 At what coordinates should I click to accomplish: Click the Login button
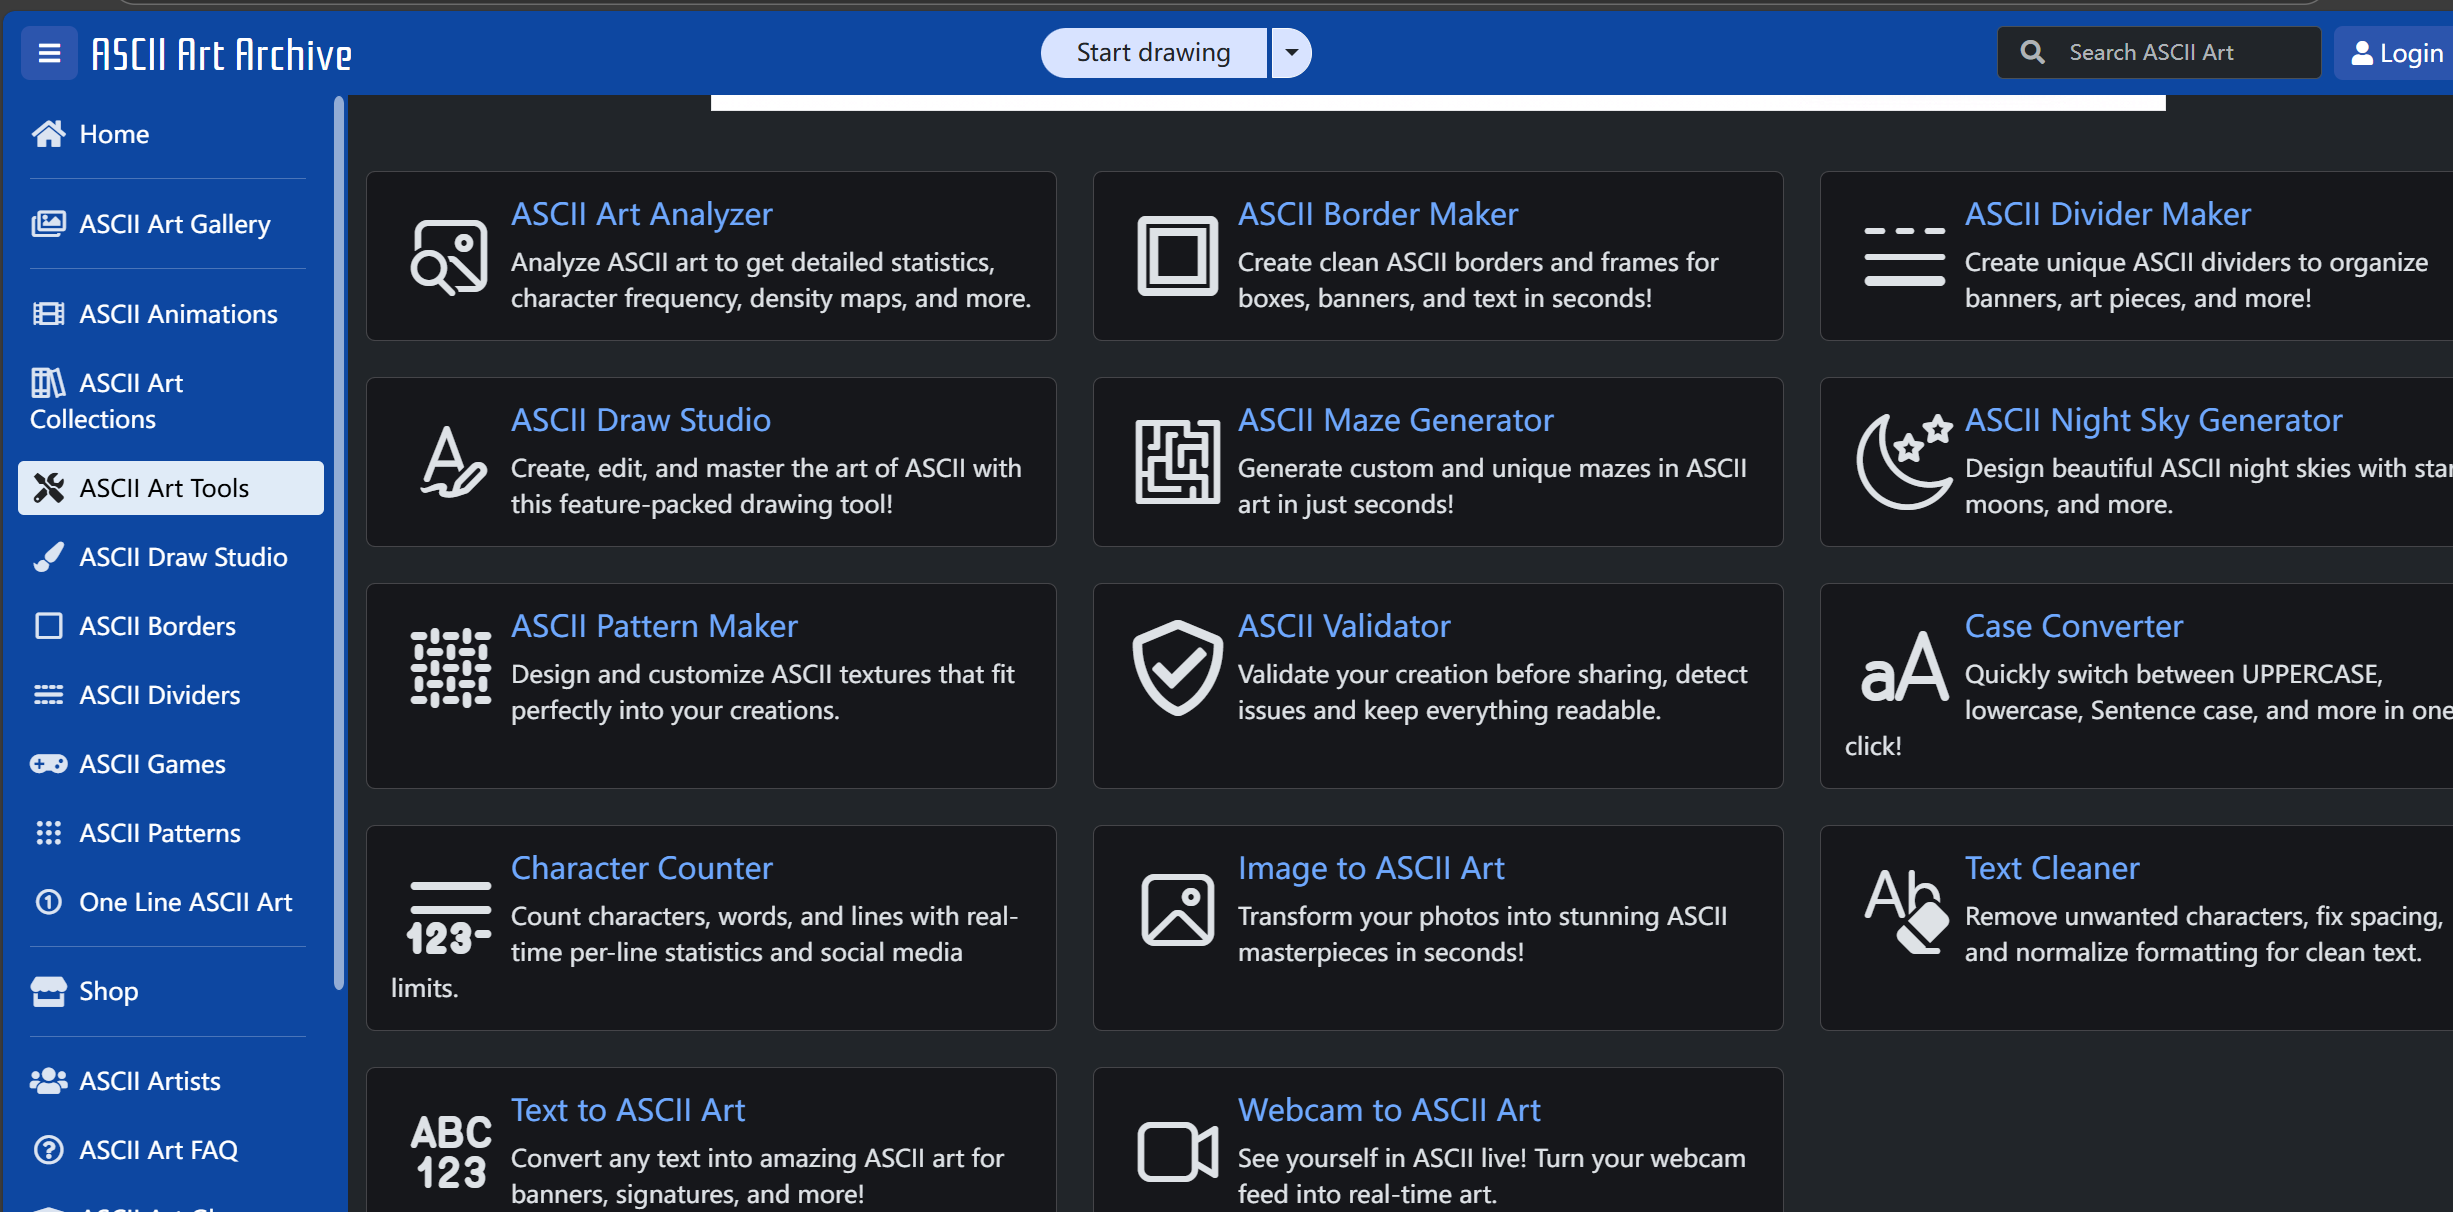click(x=2396, y=53)
